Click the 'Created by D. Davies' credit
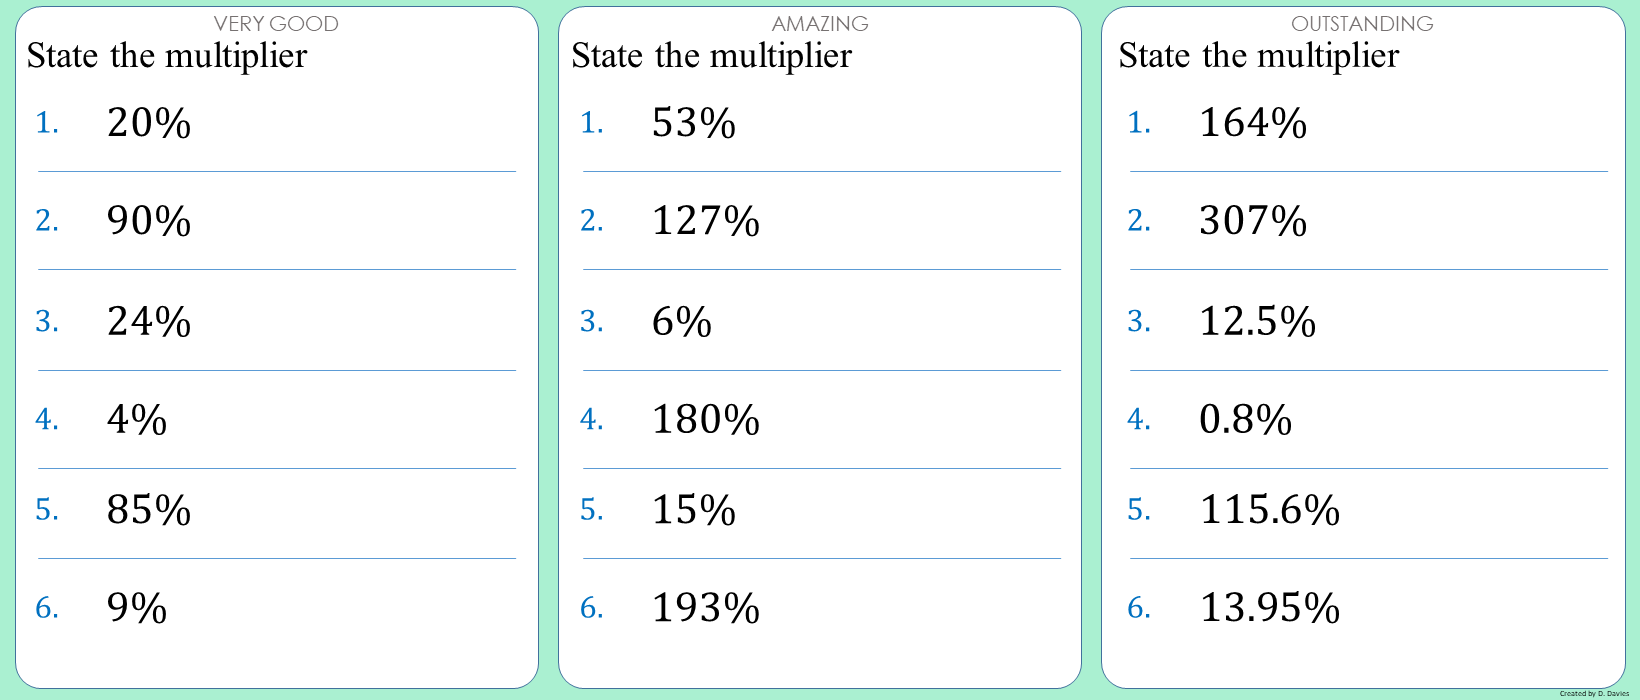This screenshot has height=700, width=1640. click(1594, 693)
